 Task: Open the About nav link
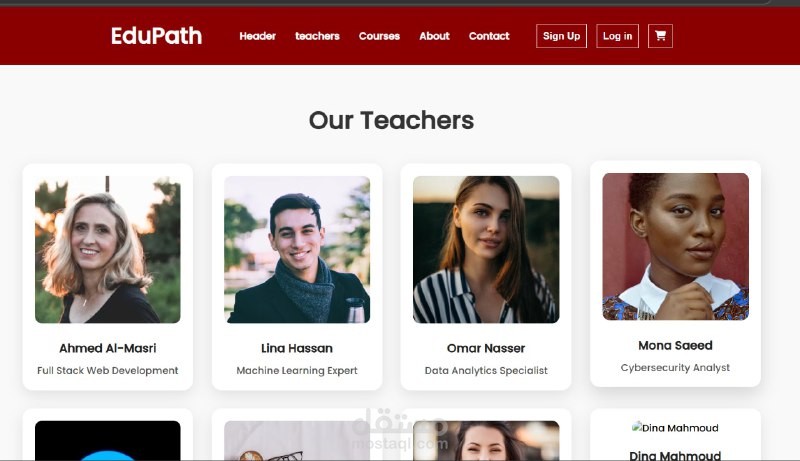(434, 36)
